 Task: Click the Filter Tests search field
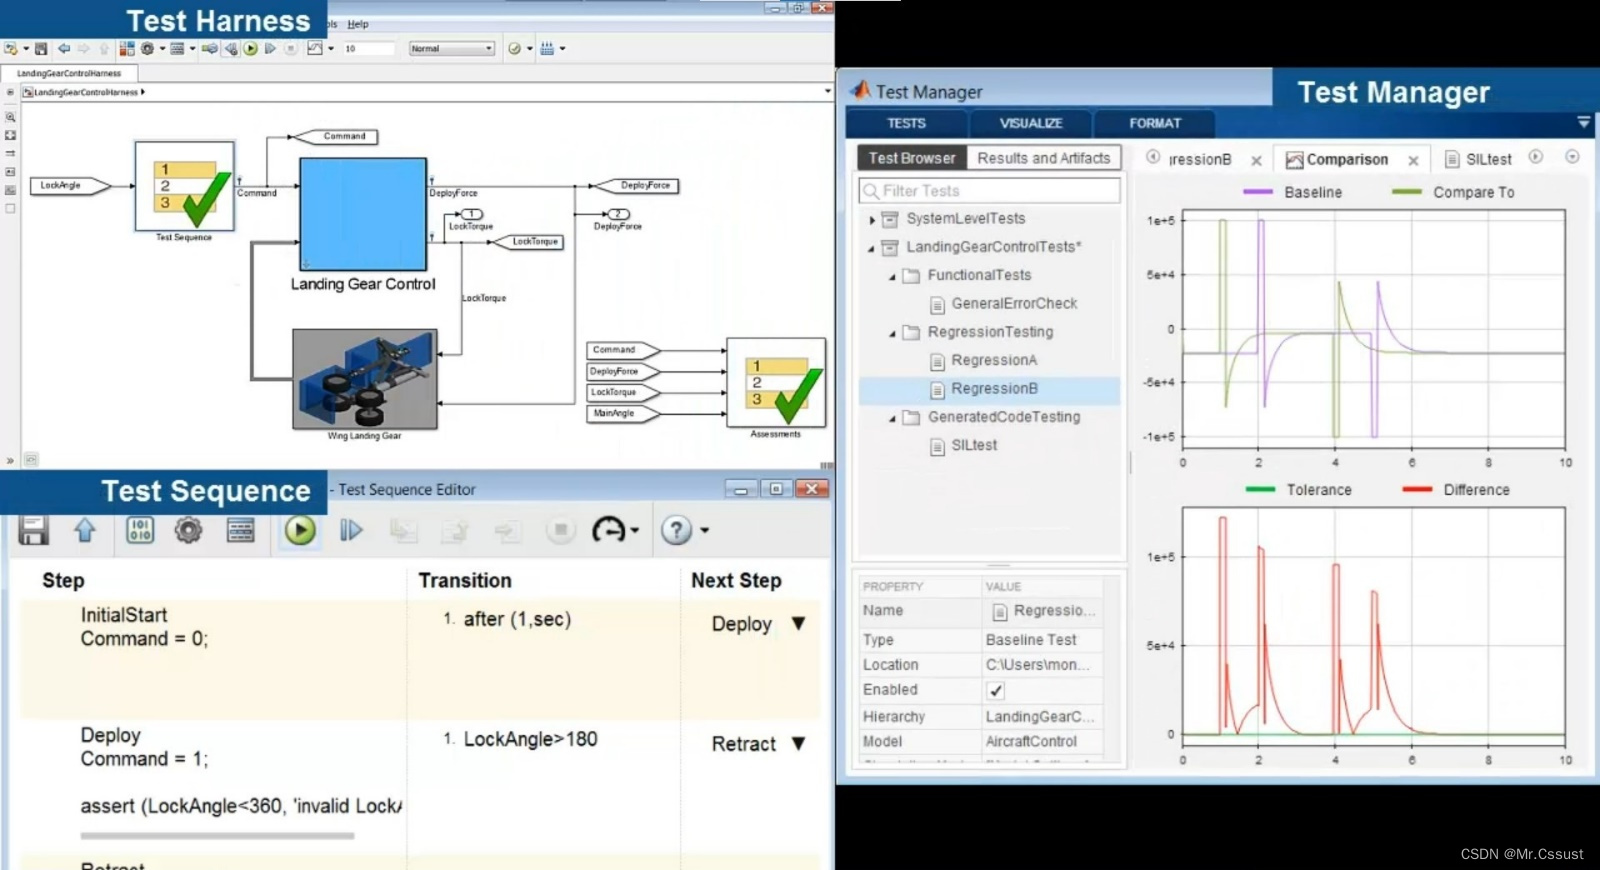click(990, 190)
